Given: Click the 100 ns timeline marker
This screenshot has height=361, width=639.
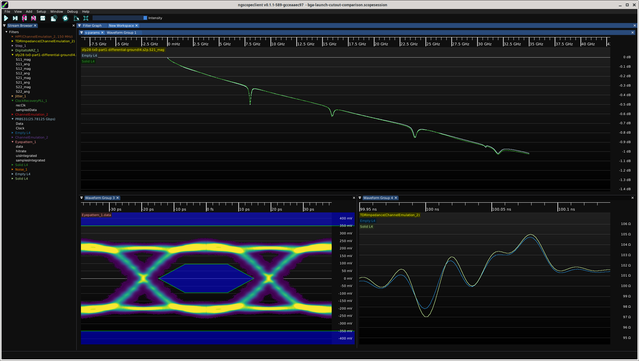Looking at the screenshot, I should (x=432, y=209).
